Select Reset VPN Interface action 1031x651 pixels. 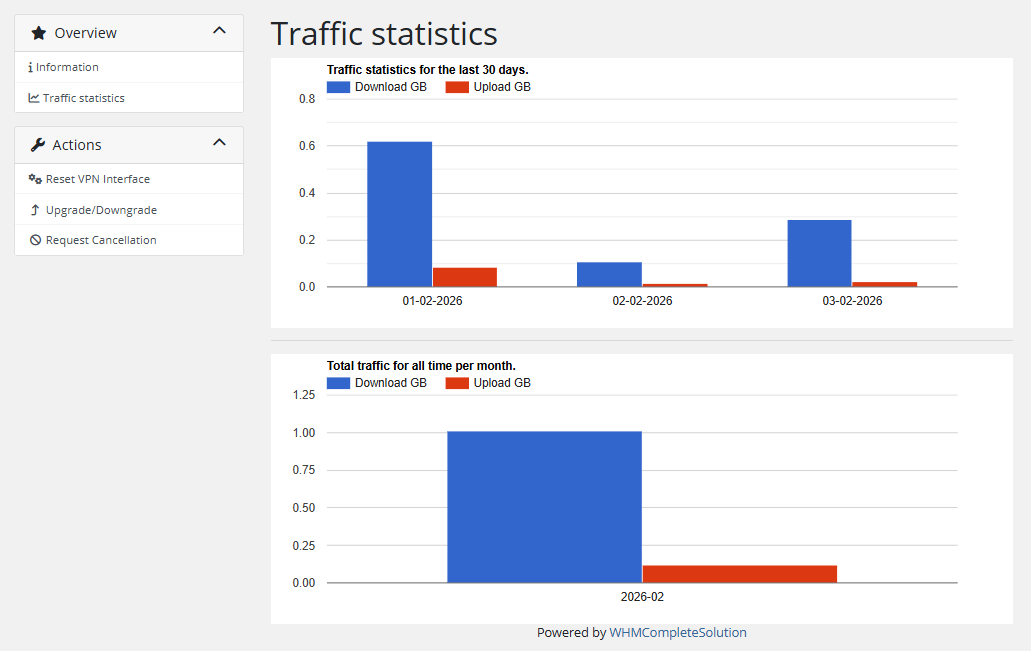tap(98, 179)
